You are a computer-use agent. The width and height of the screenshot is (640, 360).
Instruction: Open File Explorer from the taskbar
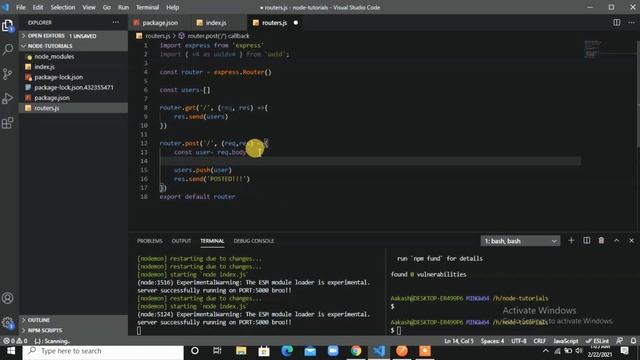[x=241, y=351]
